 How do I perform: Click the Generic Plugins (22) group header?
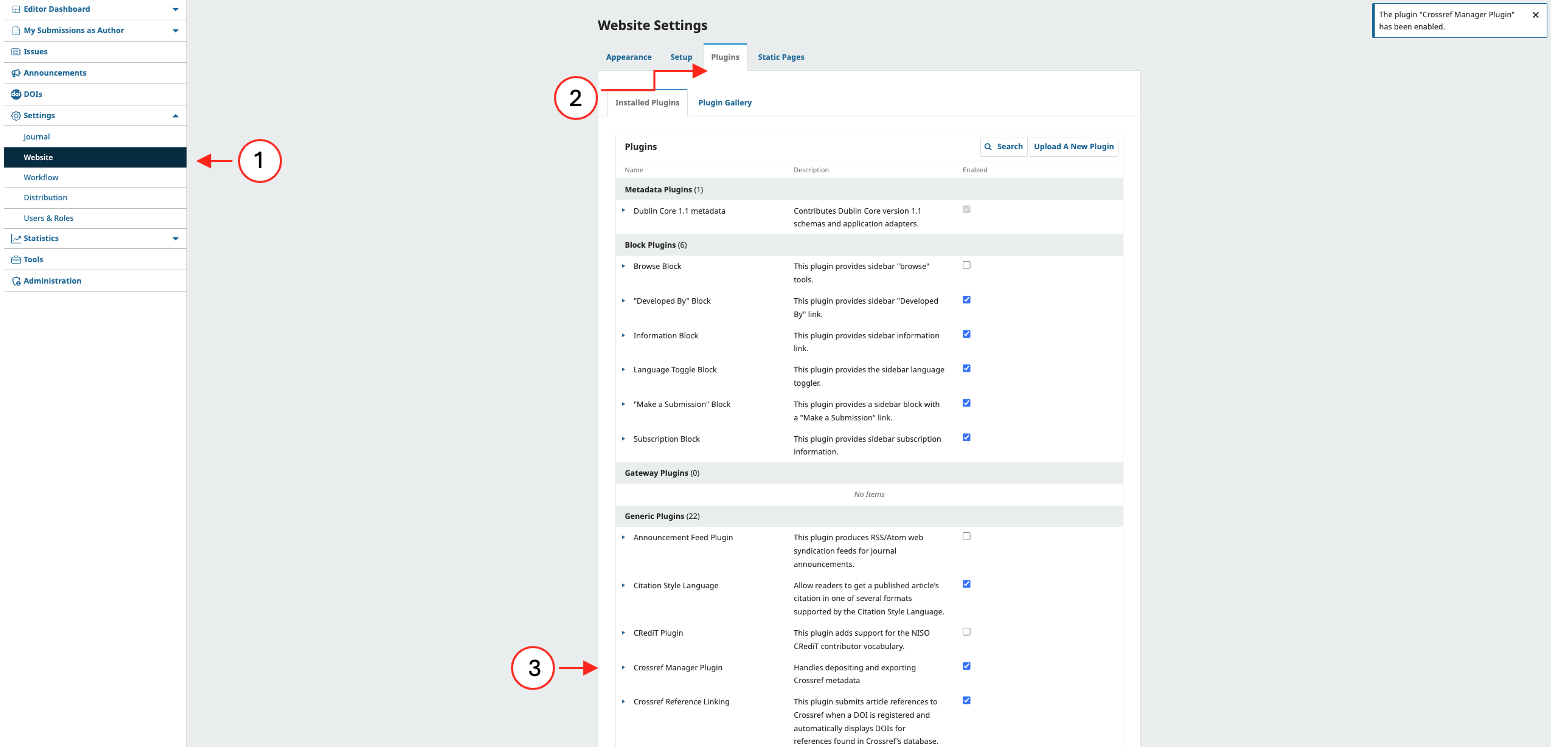[x=869, y=517]
